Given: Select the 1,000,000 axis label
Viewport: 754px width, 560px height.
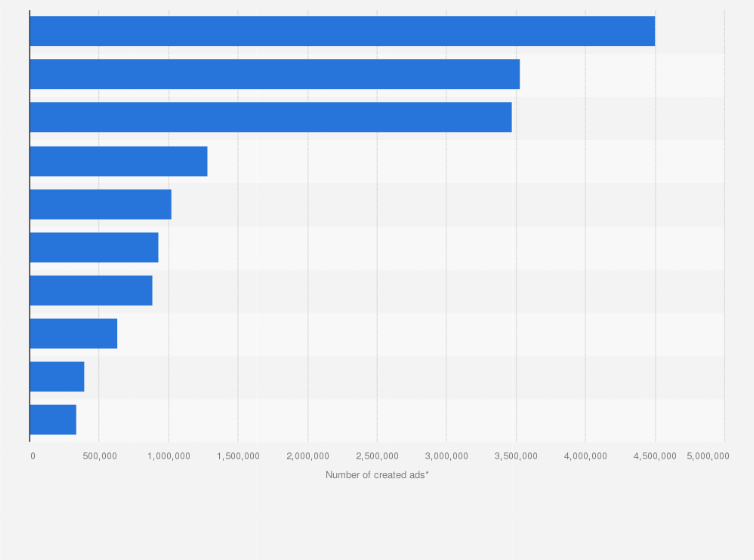Looking at the screenshot, I should [169, 455].
